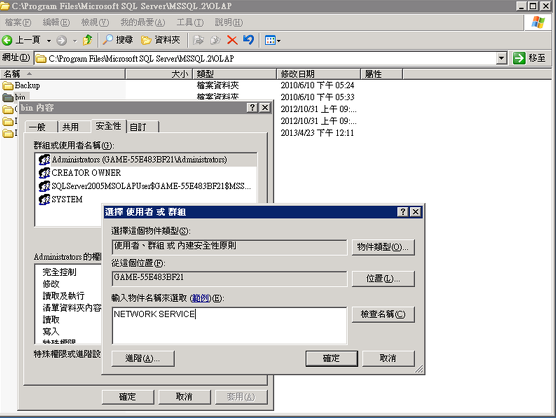Click the green Go (移至) button
This screenshot has width=556, height=418.
point(530,58)
